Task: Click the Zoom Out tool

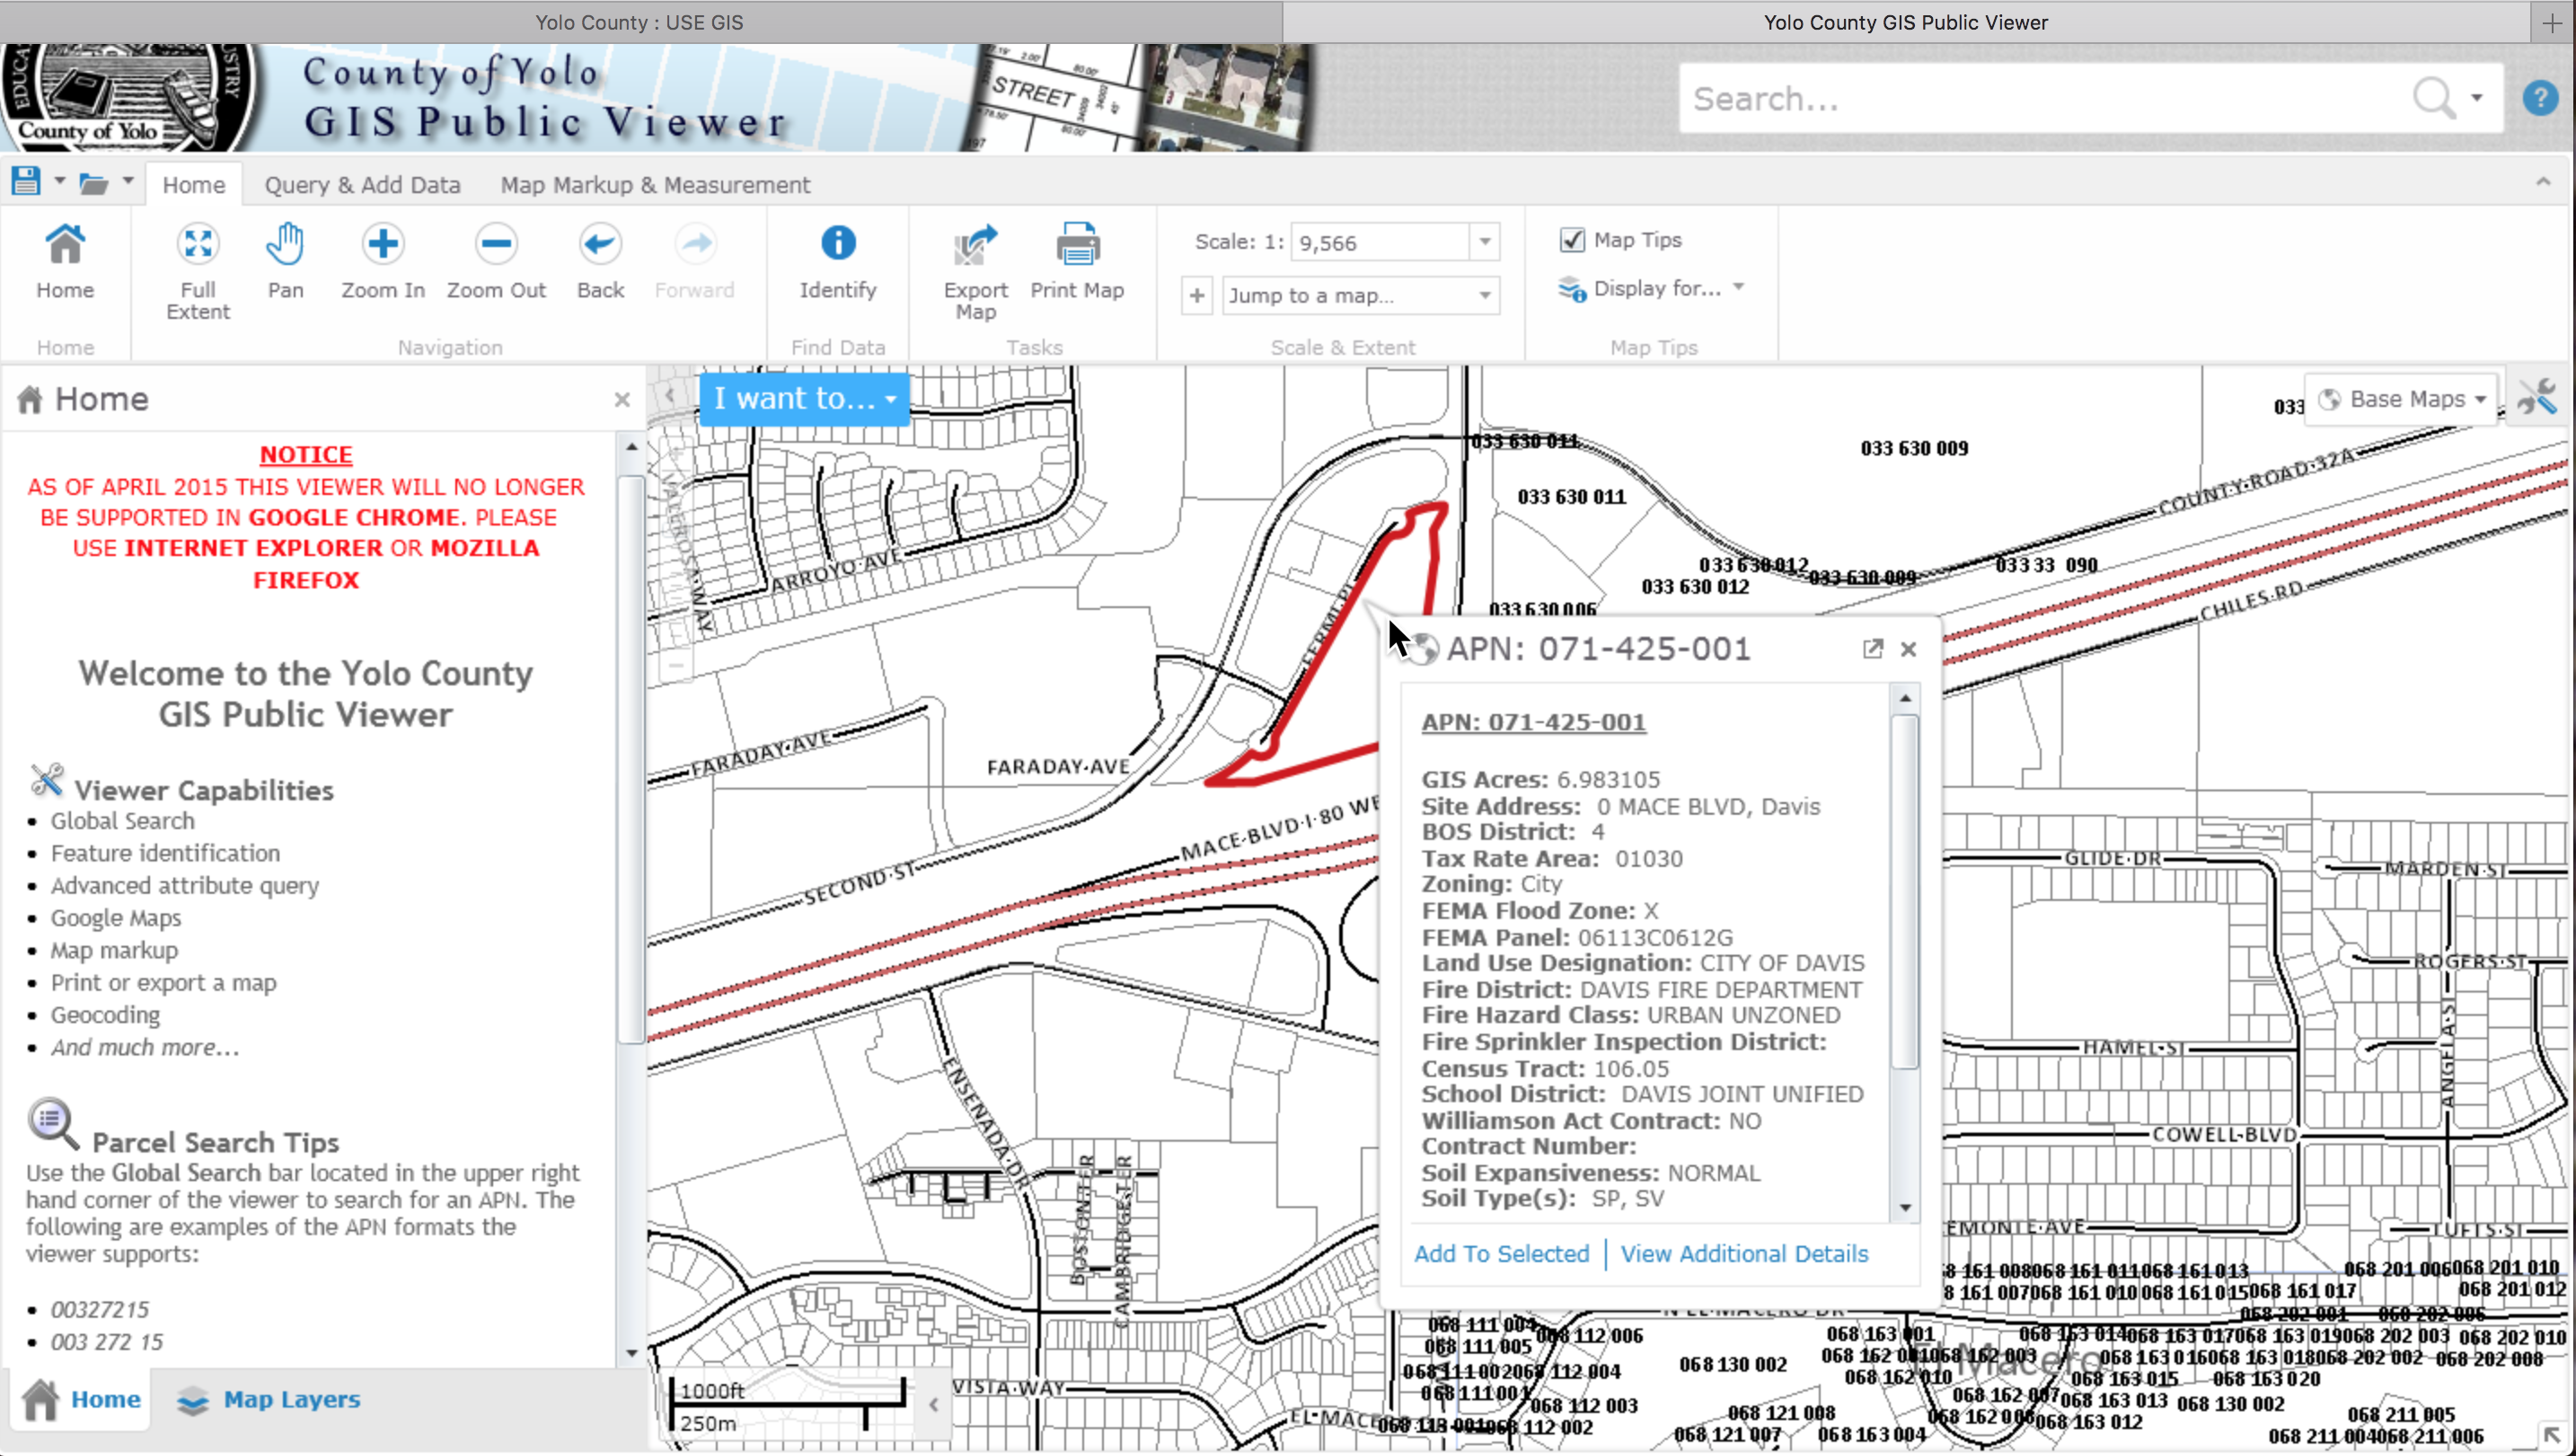Action: (x=496, y=245)
